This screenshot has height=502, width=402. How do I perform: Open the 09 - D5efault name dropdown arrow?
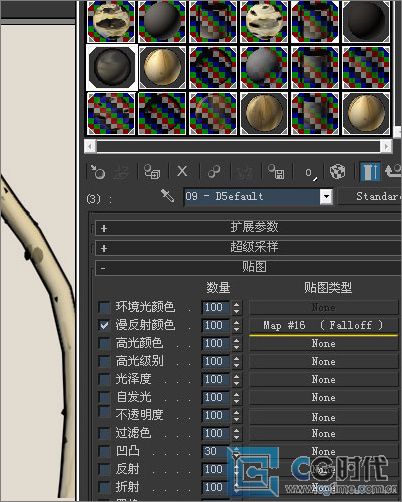point(326,197)
